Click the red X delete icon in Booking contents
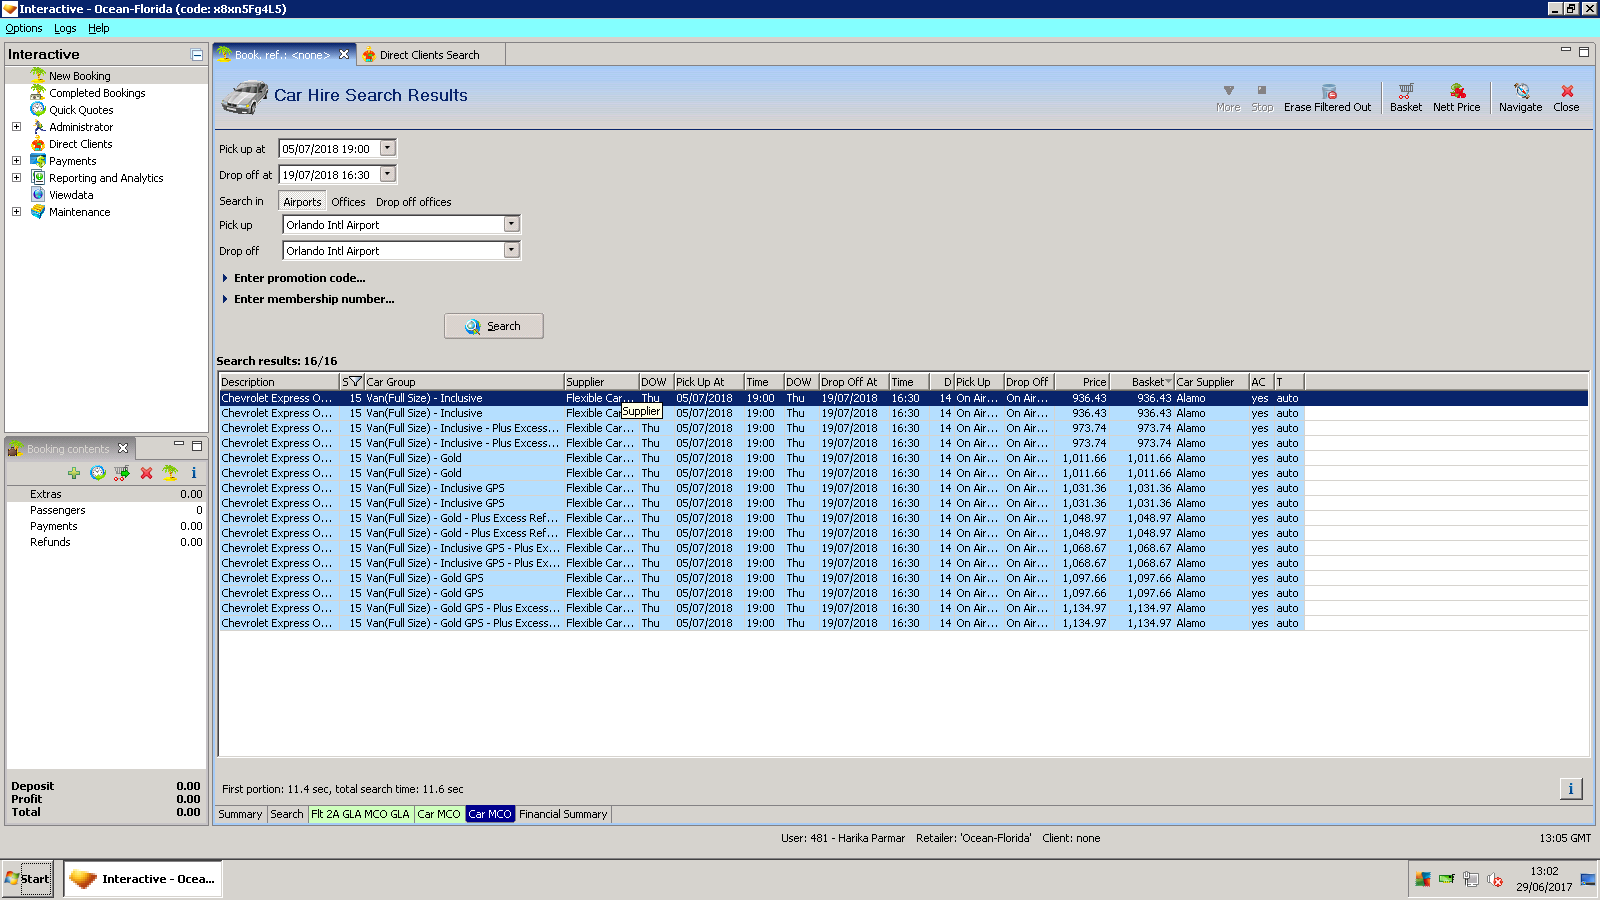This screenshot has width=1600, height=900. point(146,473)
